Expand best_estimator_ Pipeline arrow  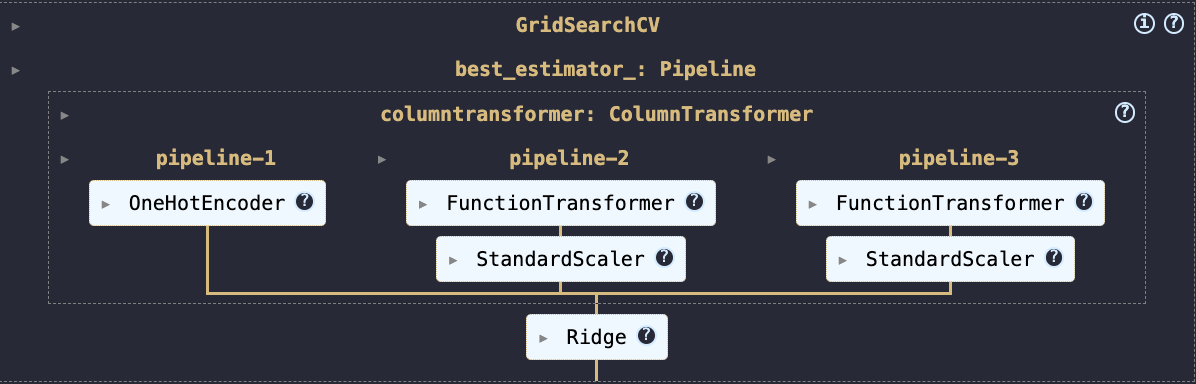click(x=16, y=71)
